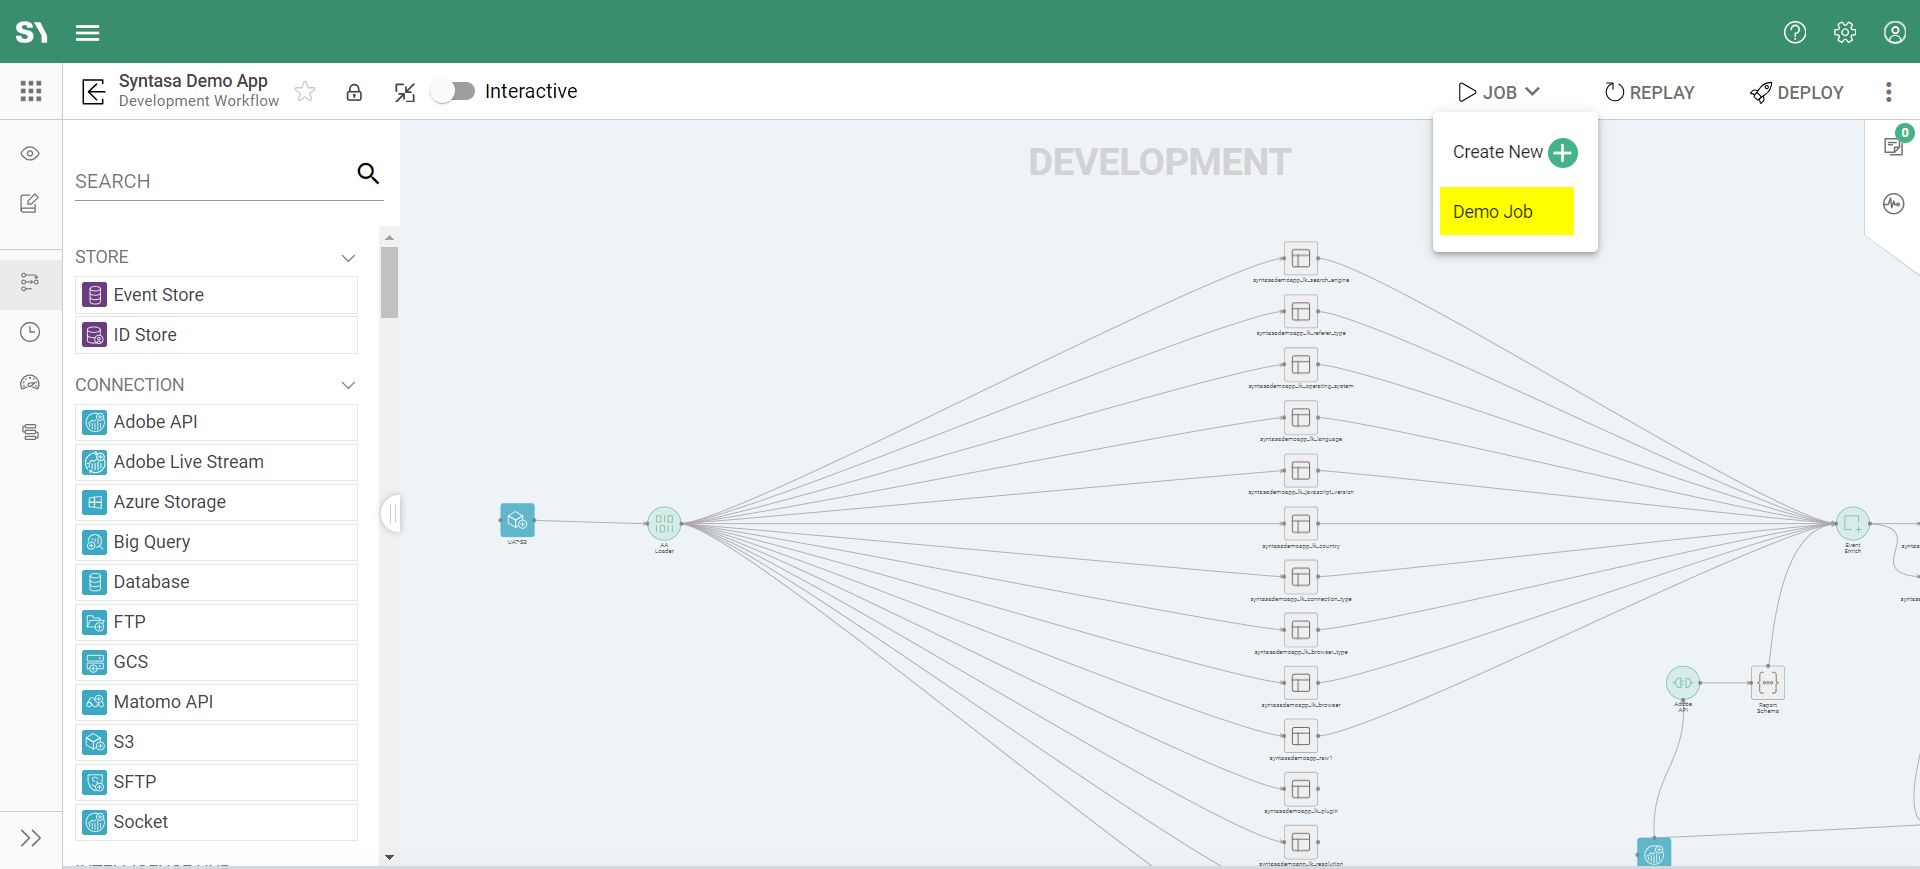
Task: Open the hamburger navigation menu
Action: pos(88,33)
